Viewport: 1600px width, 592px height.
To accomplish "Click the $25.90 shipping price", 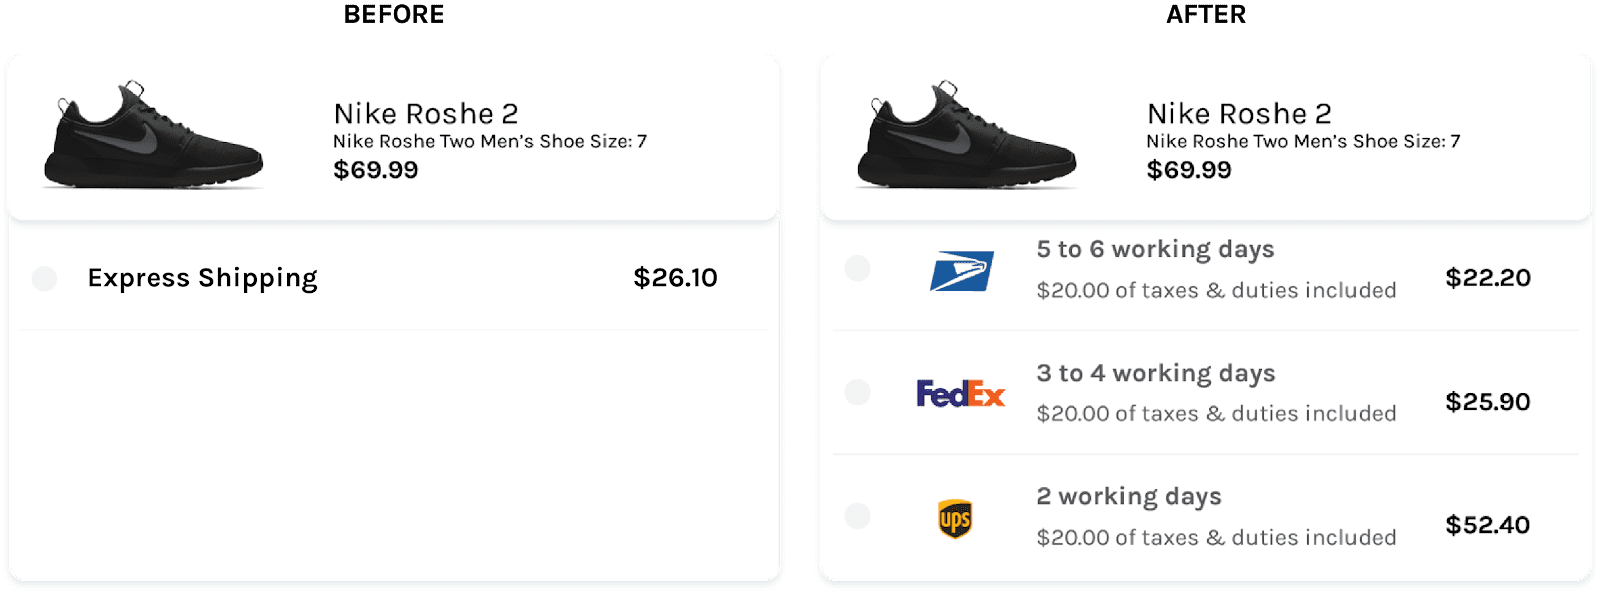I will (x=1488, y=402).
